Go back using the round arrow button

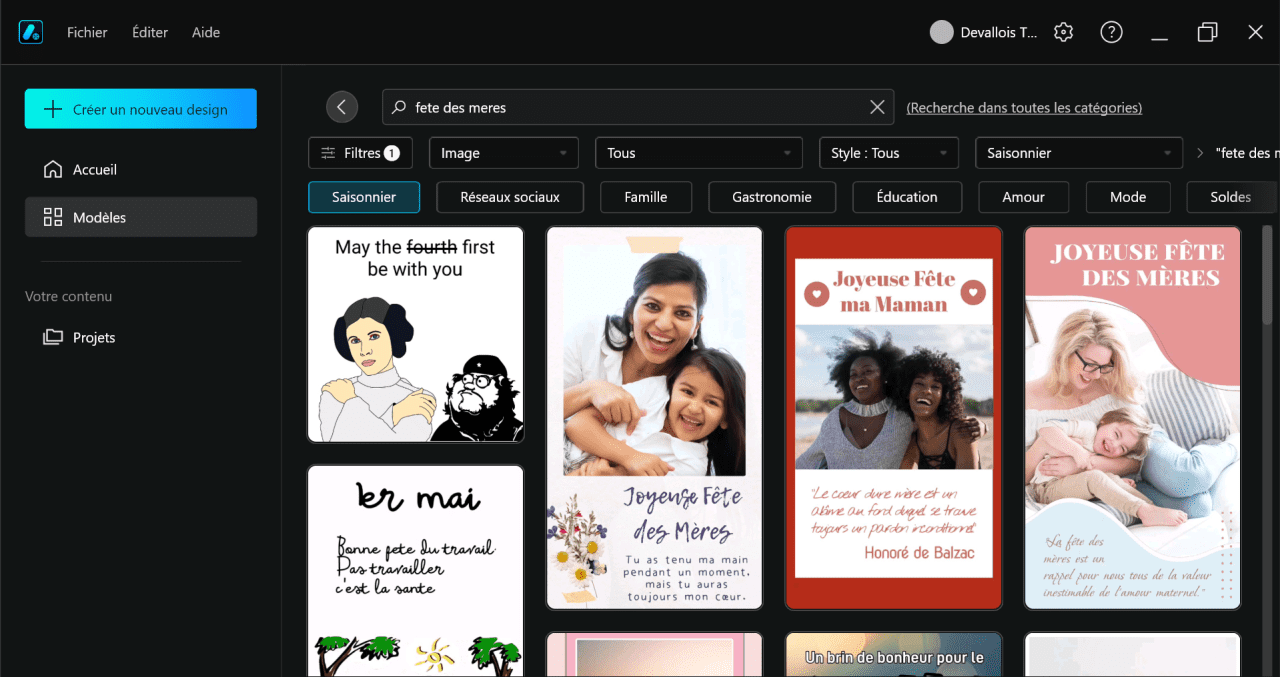point(342,107)
